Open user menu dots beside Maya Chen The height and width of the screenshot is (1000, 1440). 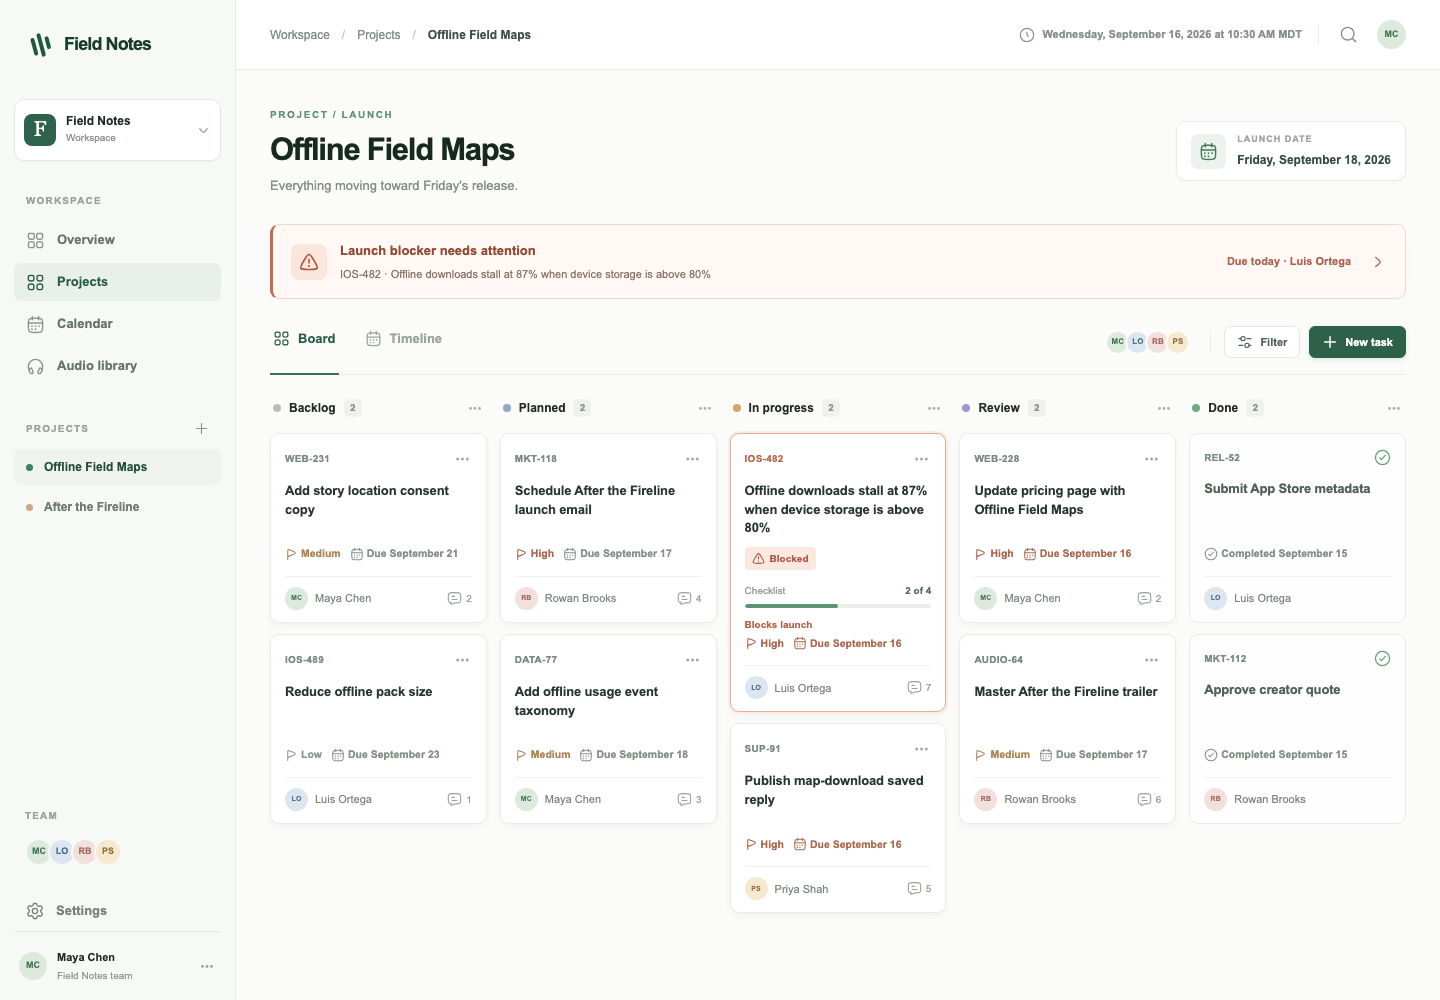(x=207, y=966)
